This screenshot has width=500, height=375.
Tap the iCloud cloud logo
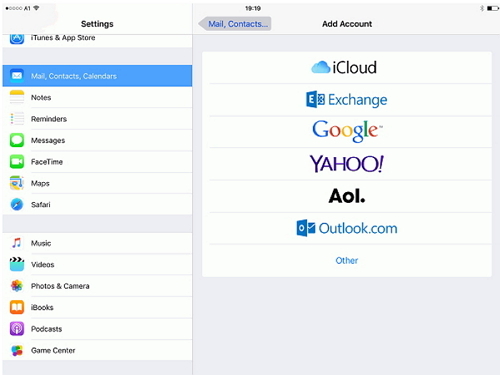pyautogui.click(x=320, y=67)
